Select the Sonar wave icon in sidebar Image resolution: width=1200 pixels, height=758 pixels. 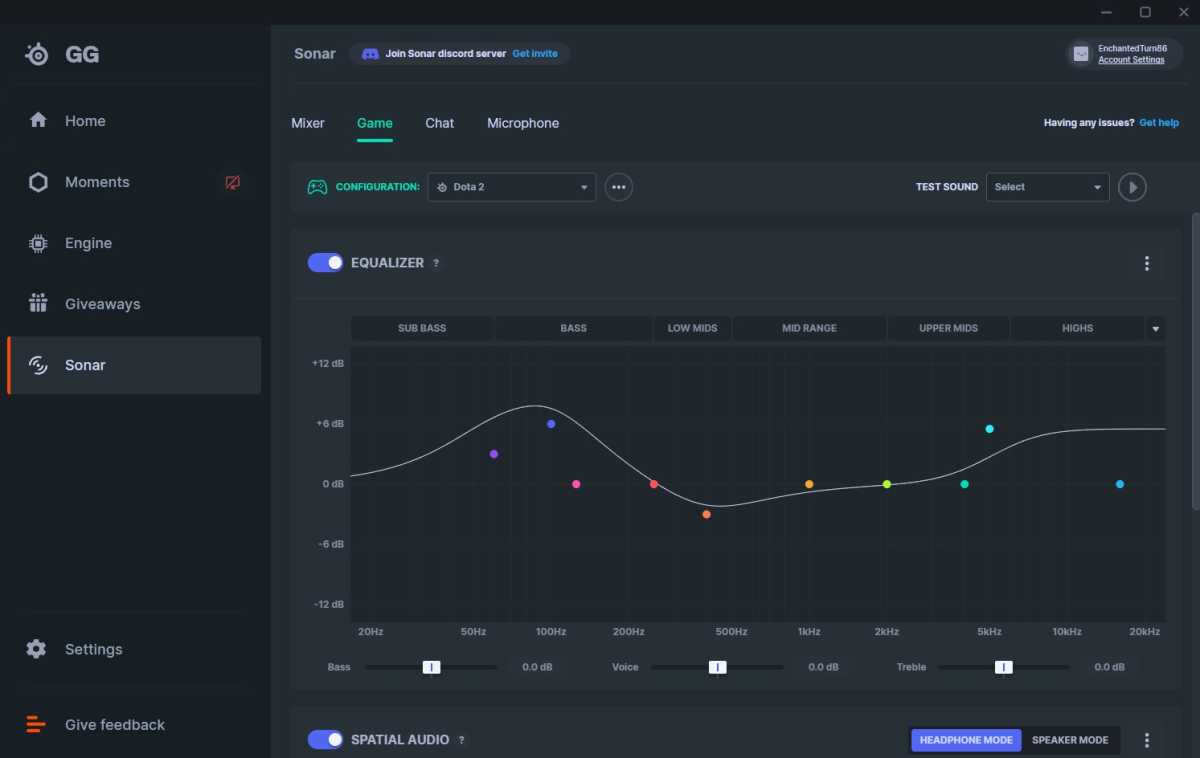(38, 365)
